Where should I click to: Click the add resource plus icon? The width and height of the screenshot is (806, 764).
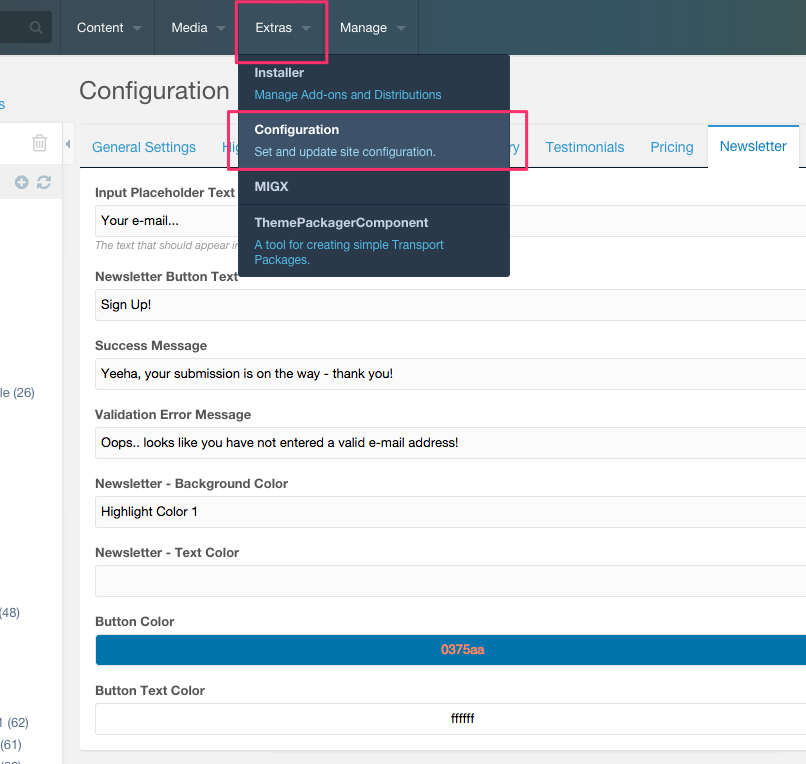[22, 182]
